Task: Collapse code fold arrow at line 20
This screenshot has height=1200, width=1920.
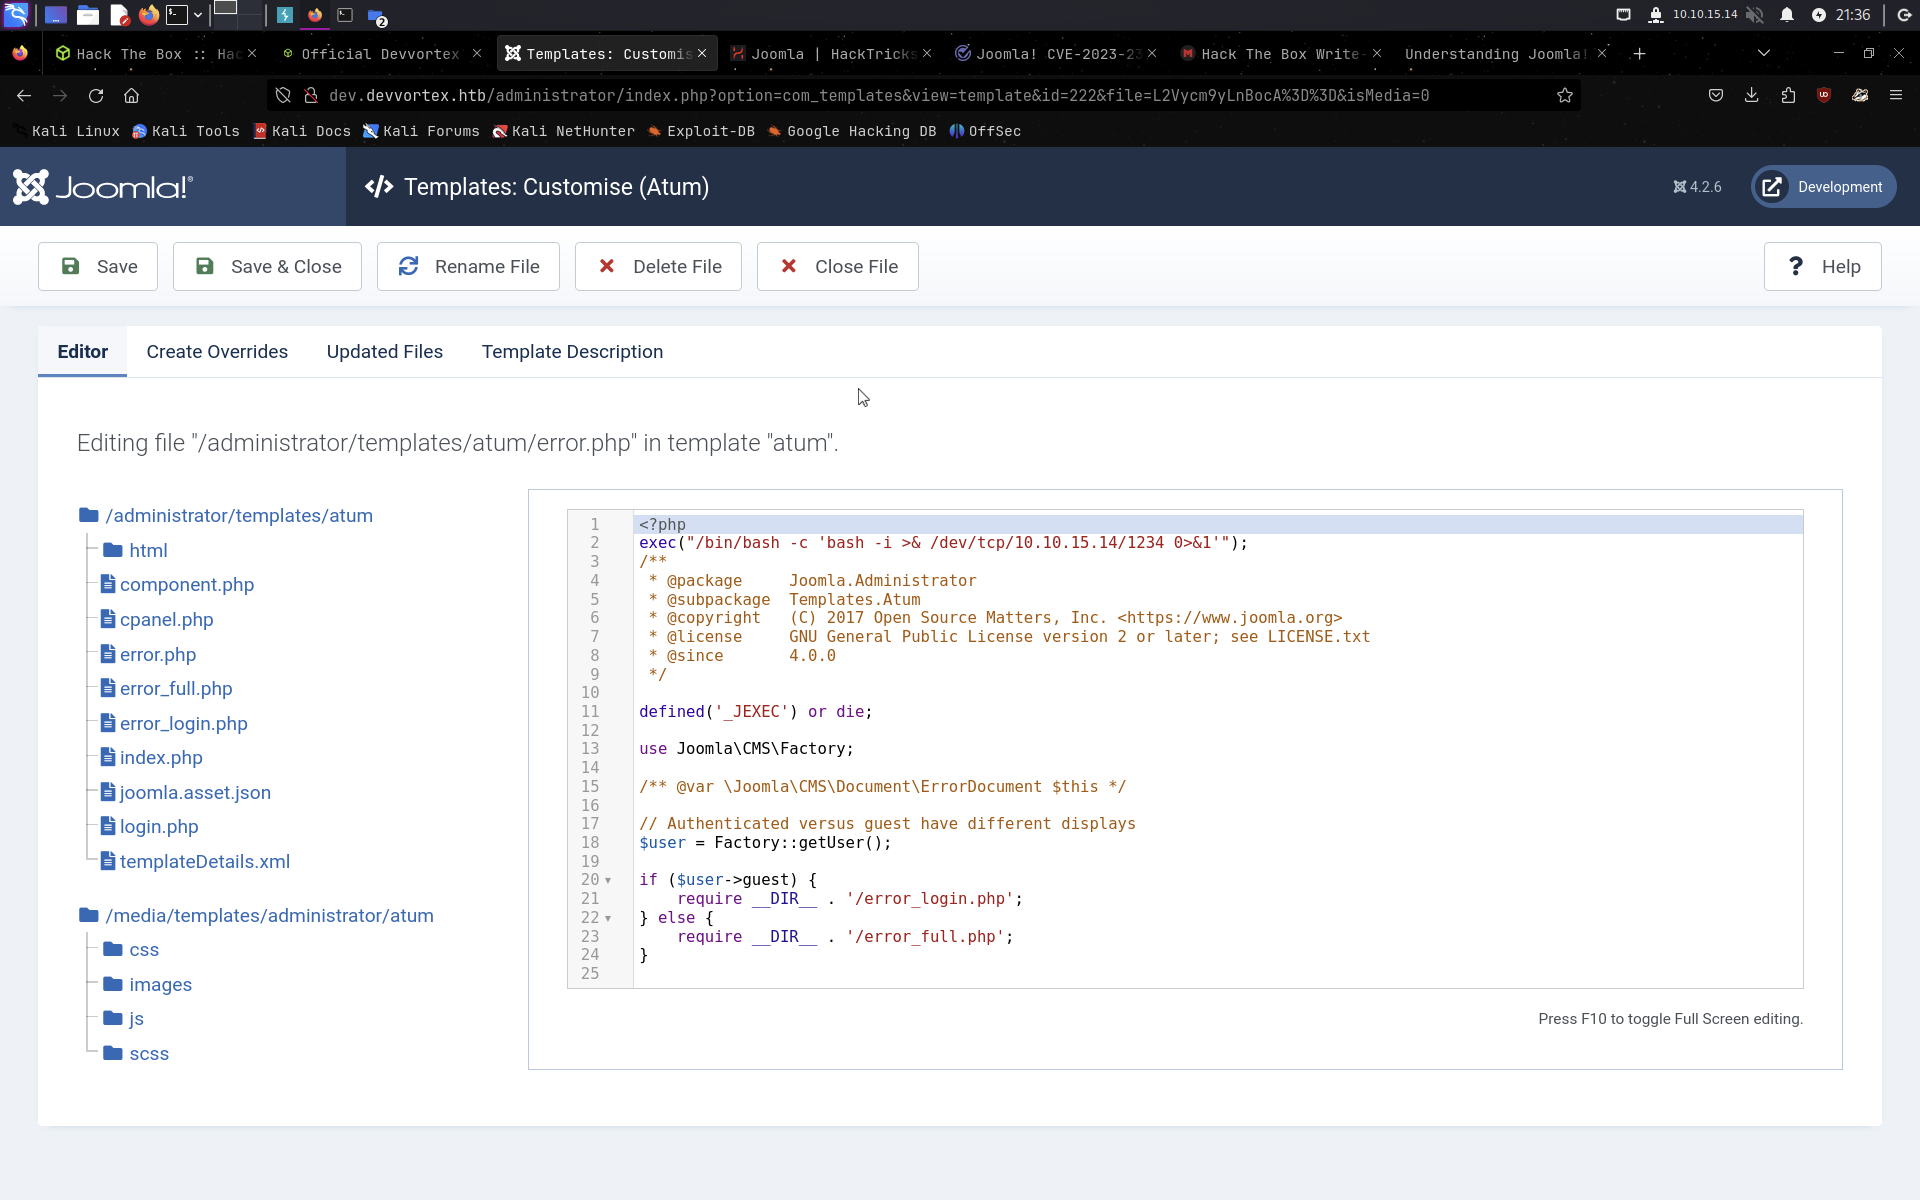Action: click(608, 881)
